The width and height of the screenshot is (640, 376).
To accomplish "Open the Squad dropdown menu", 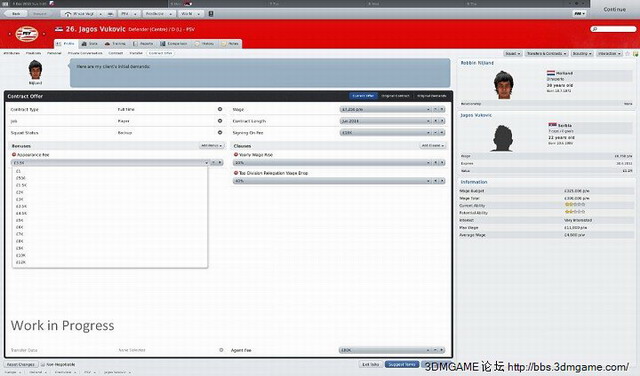I will [x=513, y=53].
